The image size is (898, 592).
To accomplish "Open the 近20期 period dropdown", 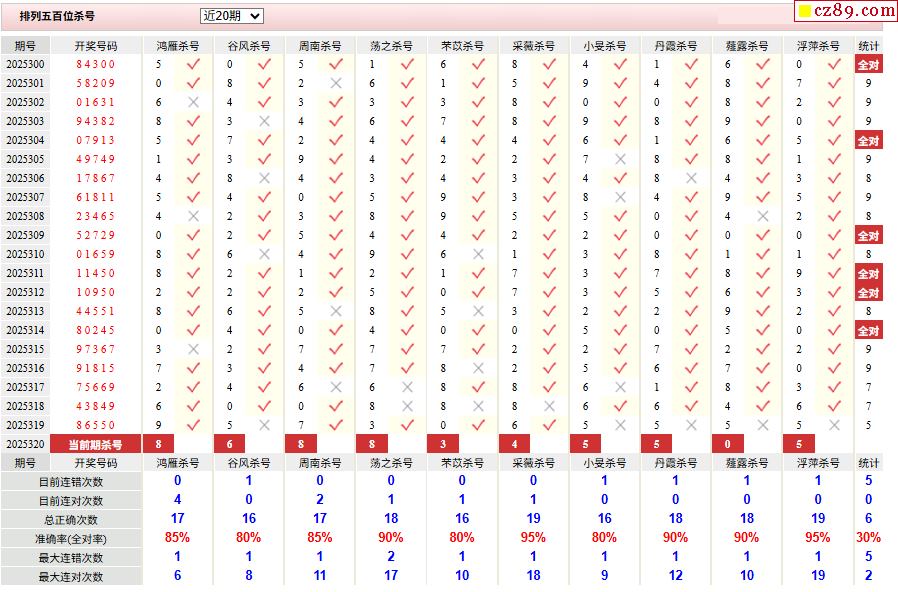I will point(232,16).
